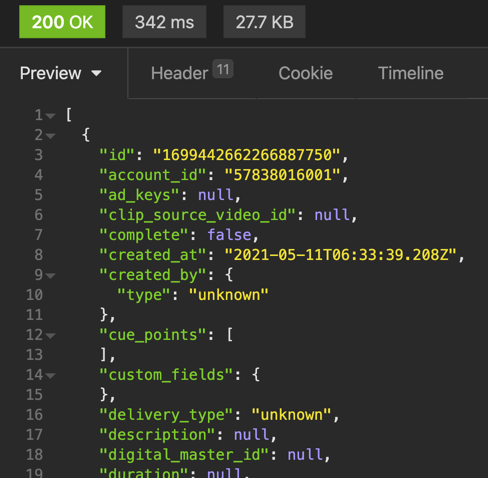Click line number 3 in the gutter
The image size is (488, 478).
click(39, 155)
